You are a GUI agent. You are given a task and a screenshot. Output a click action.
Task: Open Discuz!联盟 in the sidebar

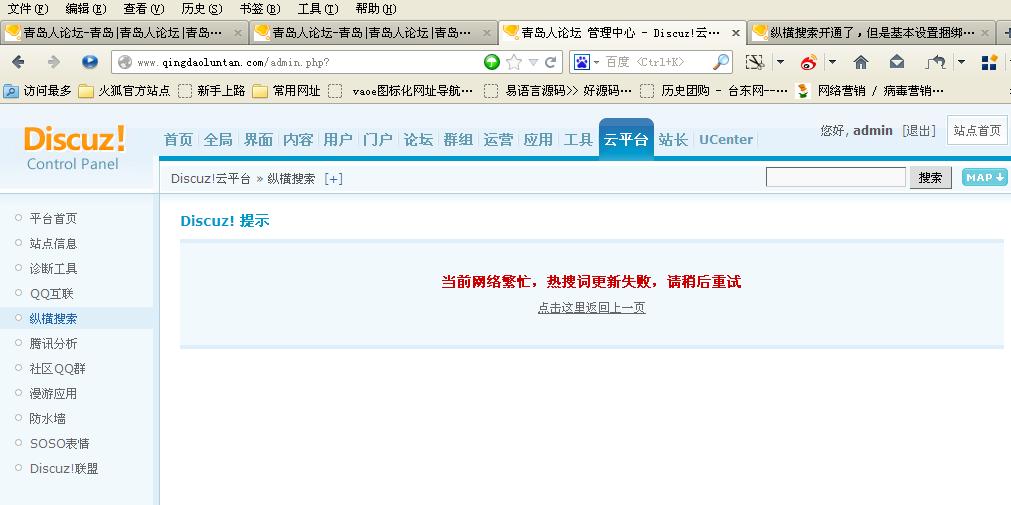[64, 469]
